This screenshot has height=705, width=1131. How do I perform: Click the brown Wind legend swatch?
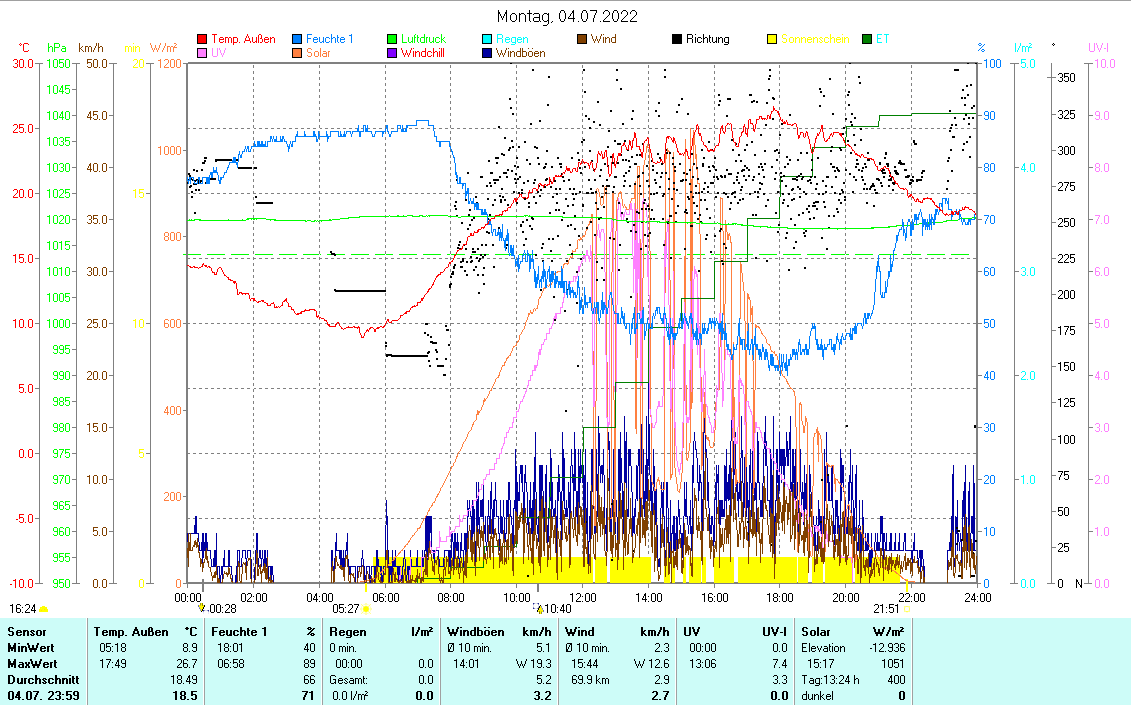[x=583, y=40]
